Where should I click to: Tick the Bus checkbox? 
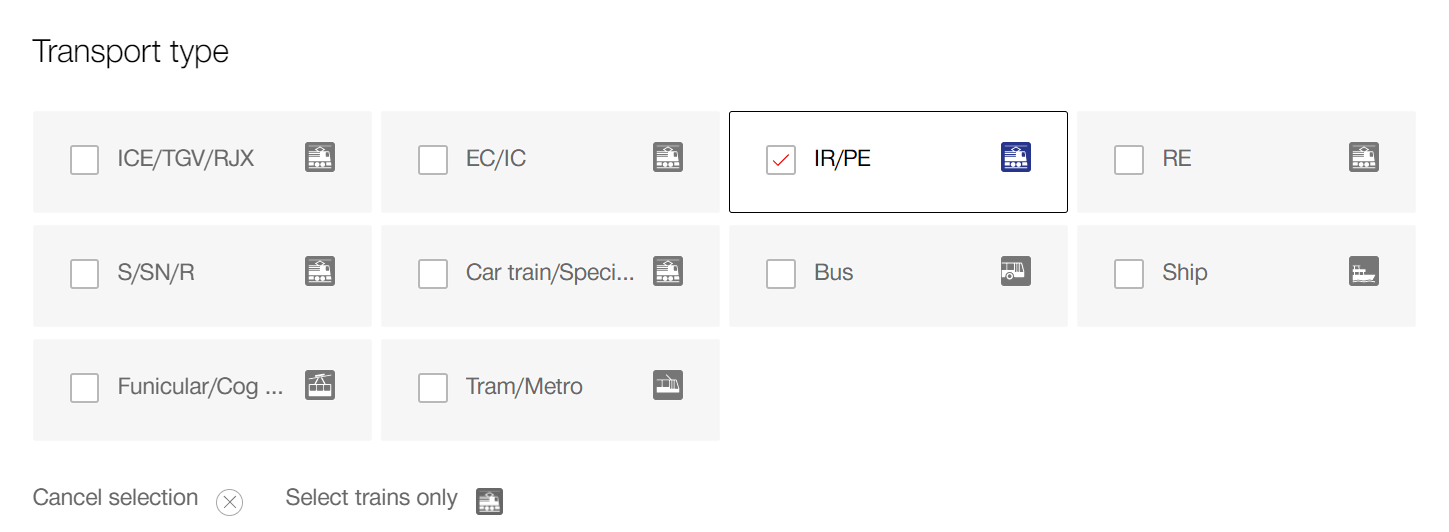pos(781,274)
